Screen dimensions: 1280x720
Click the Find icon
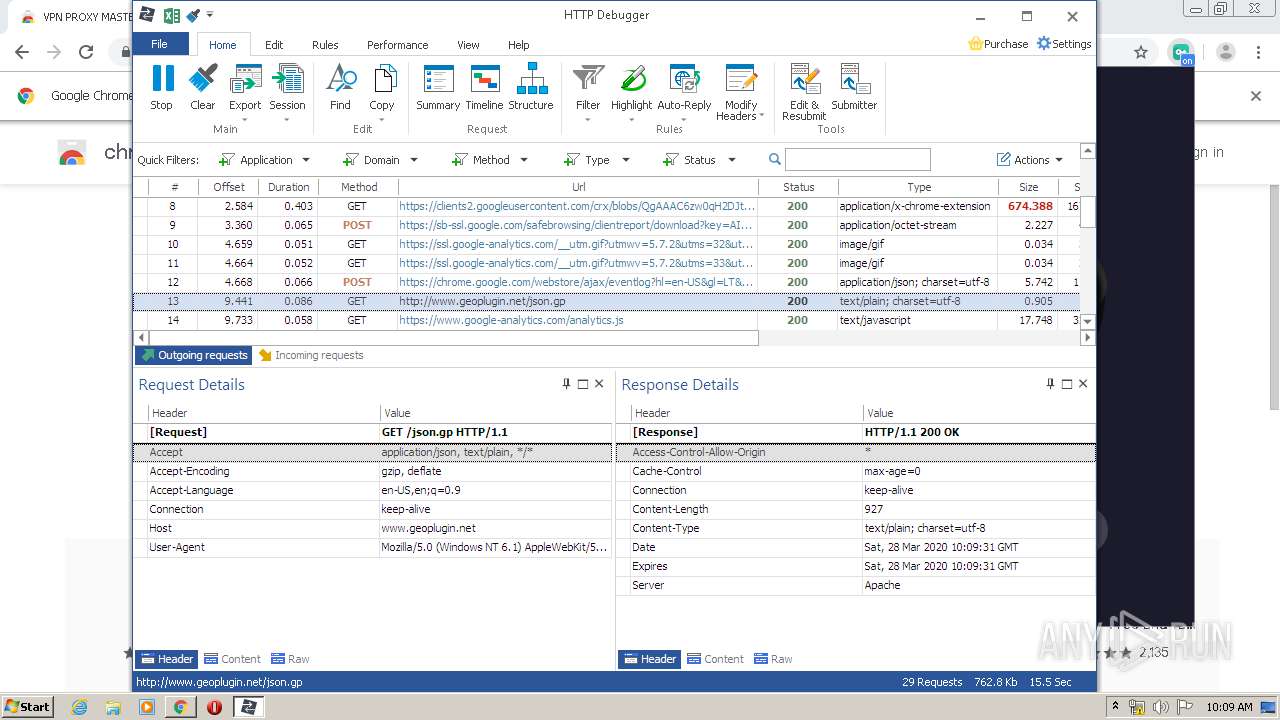point(341,87)
